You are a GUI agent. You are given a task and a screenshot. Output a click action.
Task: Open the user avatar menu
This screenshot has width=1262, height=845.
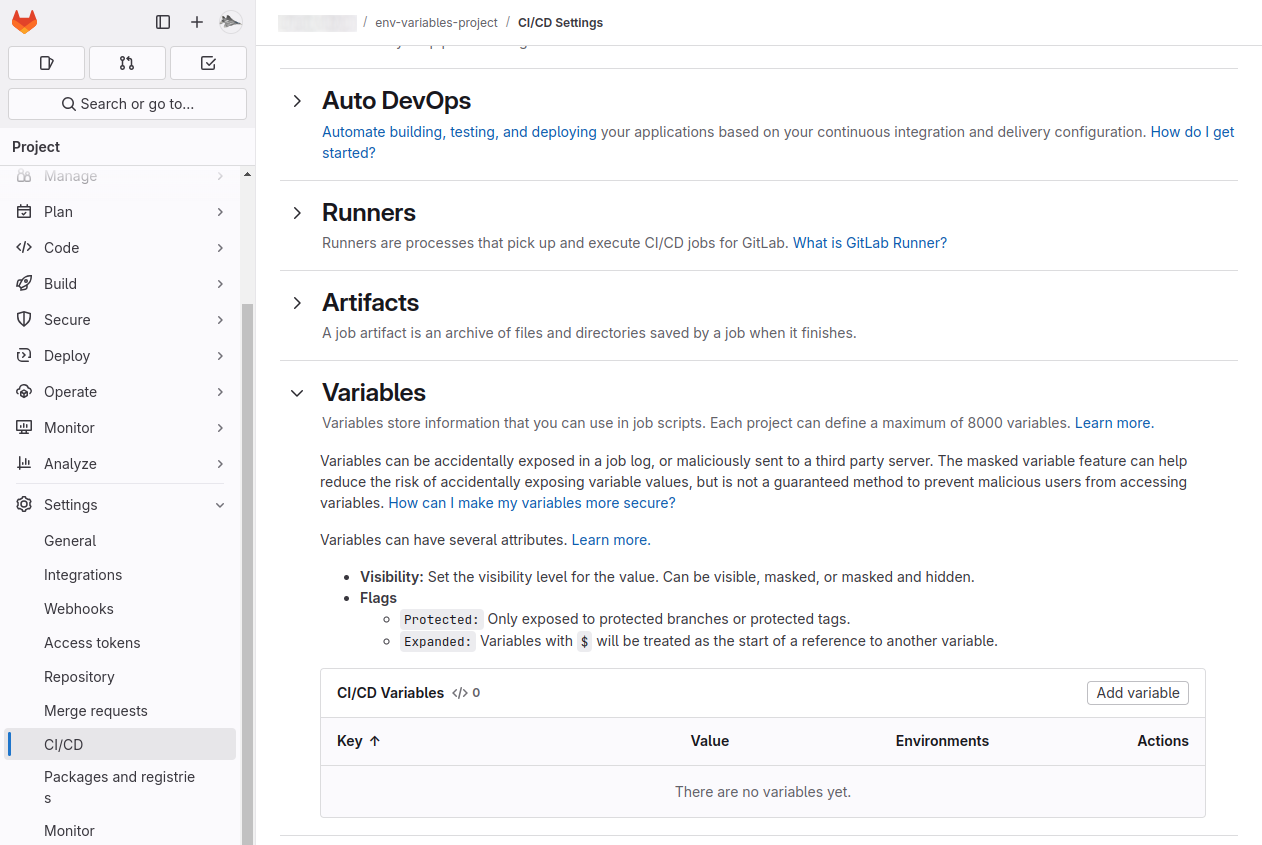(x=231, y=22)
